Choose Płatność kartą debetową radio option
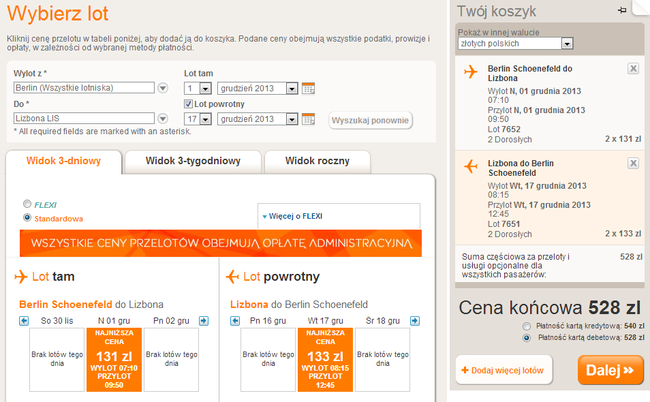 [x=526, y=338]
